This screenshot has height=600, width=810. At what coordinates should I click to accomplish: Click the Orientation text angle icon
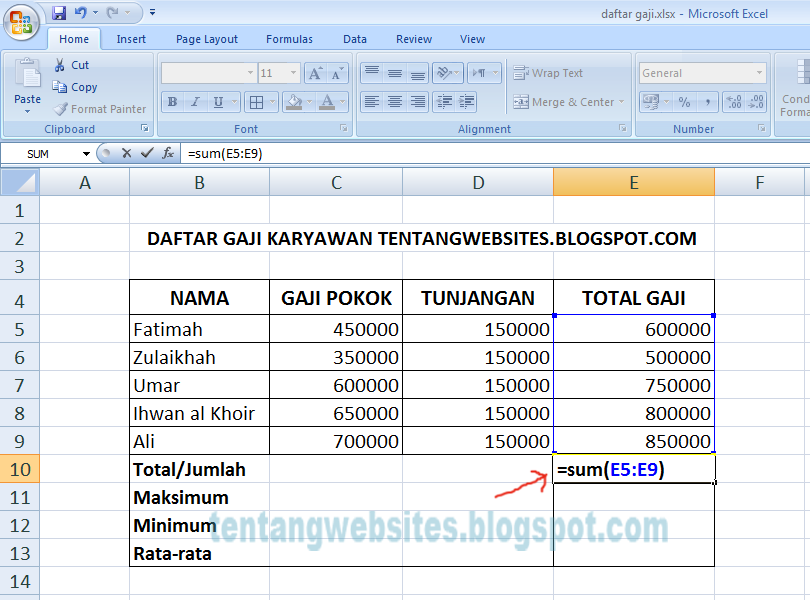click(446, 73)
